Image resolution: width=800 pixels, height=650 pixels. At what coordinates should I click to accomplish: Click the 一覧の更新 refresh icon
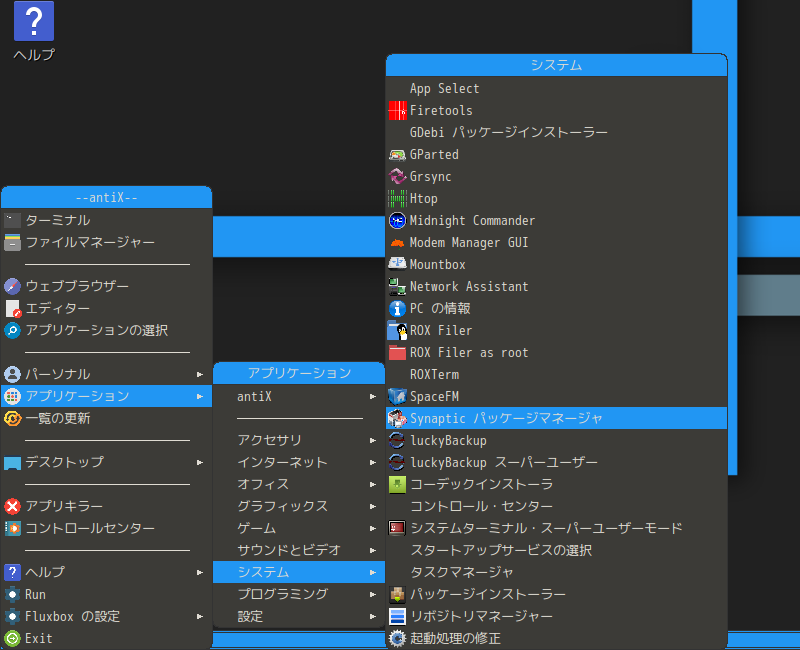pyautogui.click(x=12, y=418)
